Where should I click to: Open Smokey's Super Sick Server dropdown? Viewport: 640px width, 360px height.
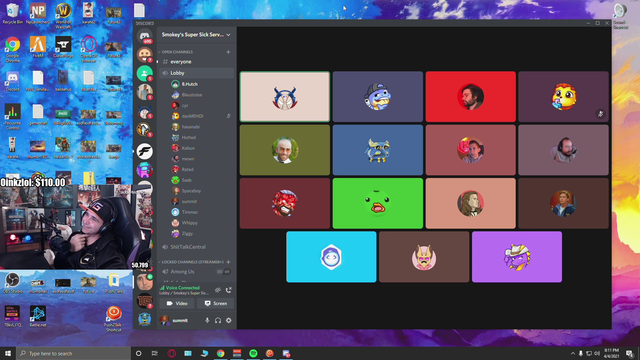click(x=196, y=35)
